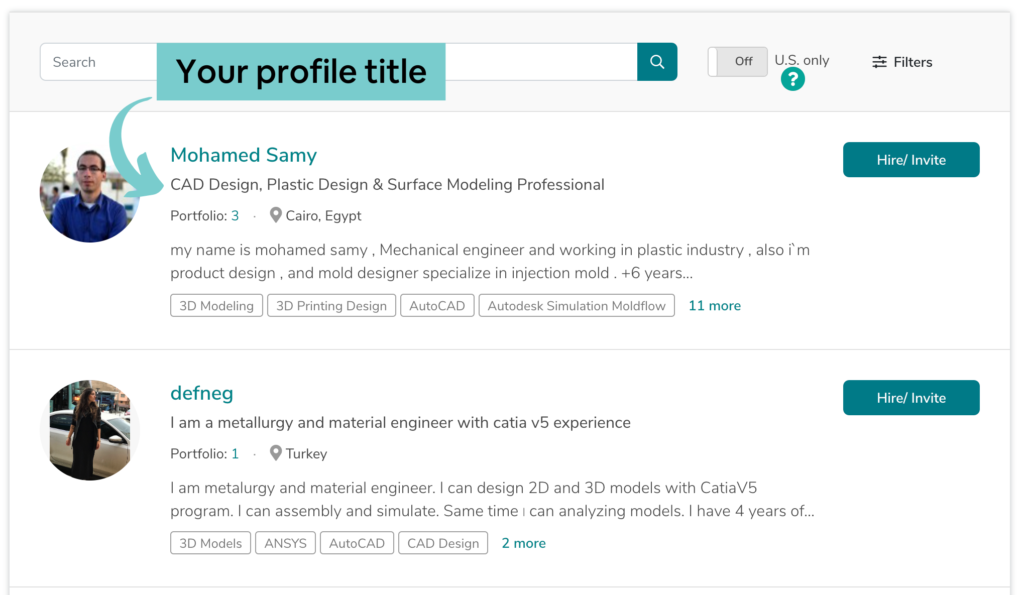Viewport: 1024px width, 595px height.
Task: Click the green question mark help icon
Action: [x=792, y=79]
